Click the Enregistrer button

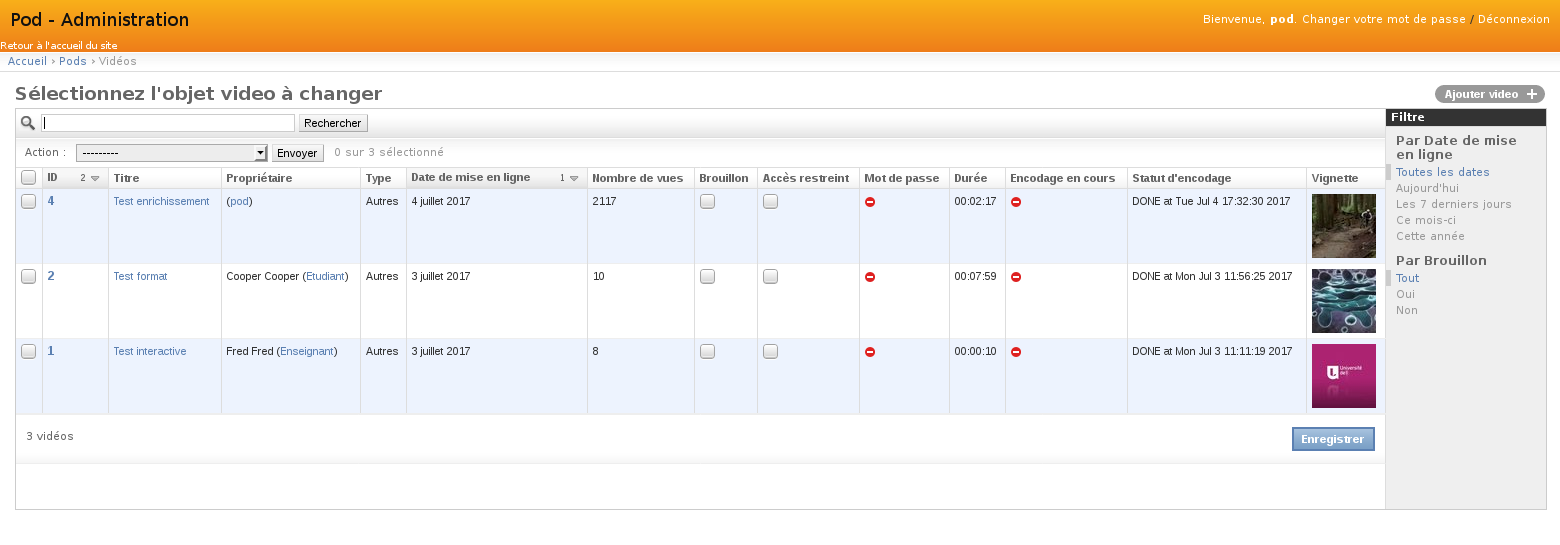pyautogui.click(x=1333, y=439)
